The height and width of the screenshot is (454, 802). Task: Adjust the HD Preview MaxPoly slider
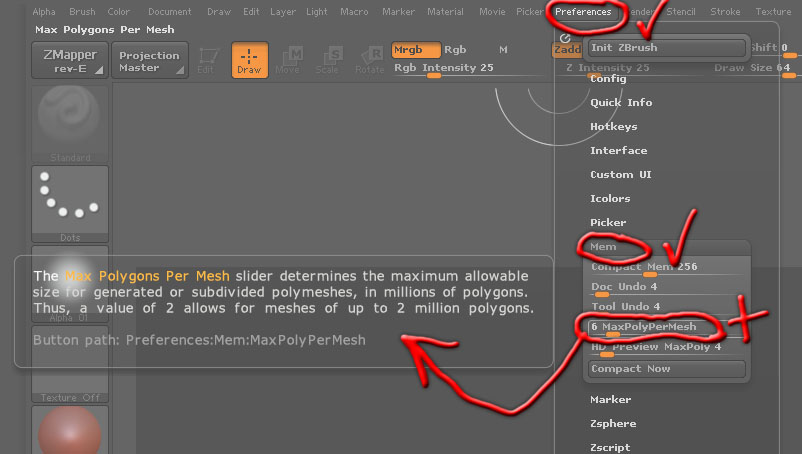point(666,348)
